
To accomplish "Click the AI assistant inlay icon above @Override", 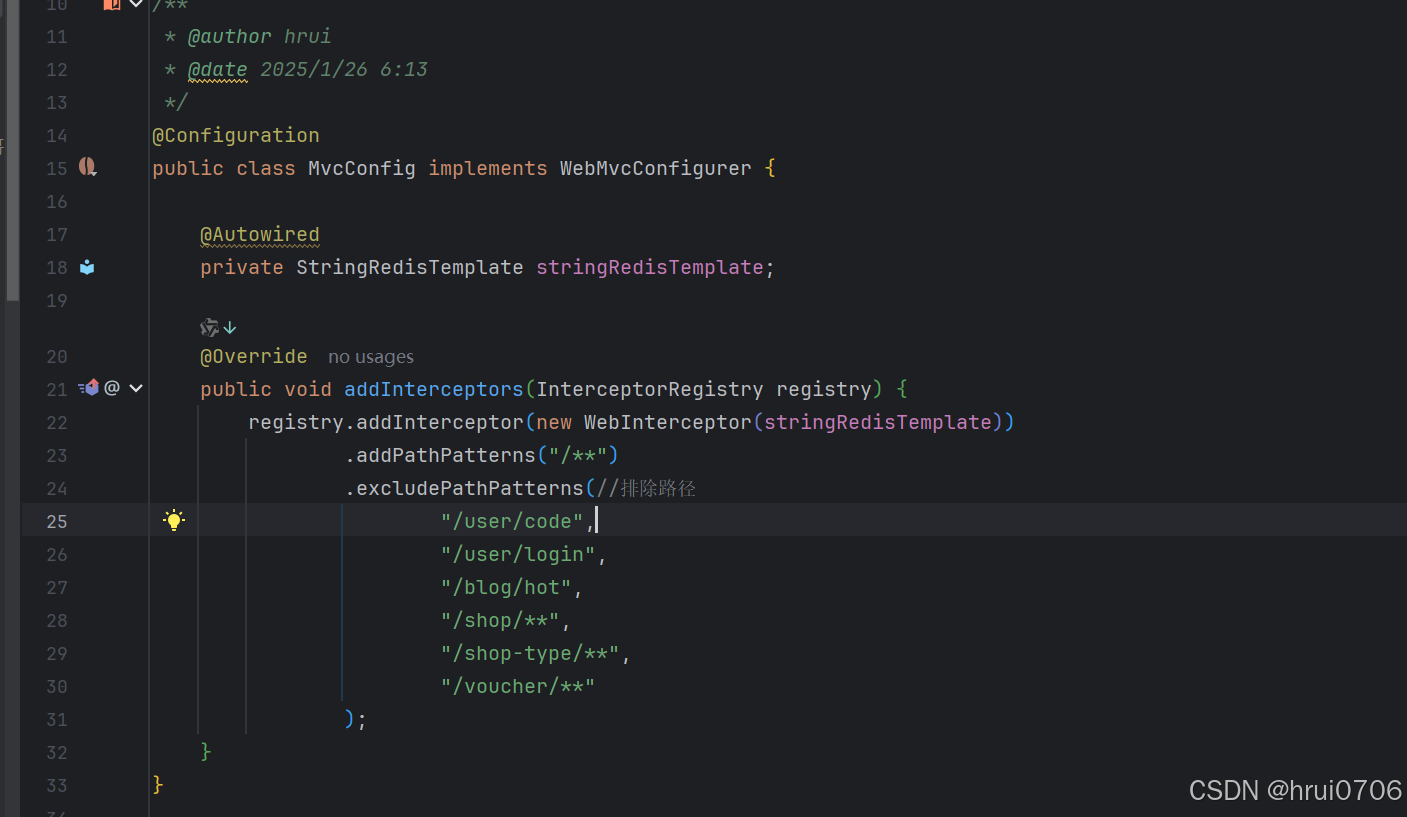I will [x=209, y=327].
